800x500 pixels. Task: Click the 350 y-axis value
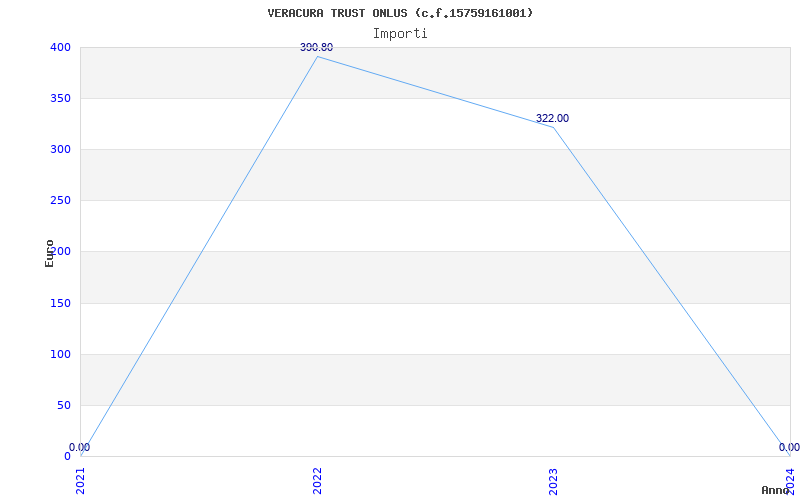[60, 98]
